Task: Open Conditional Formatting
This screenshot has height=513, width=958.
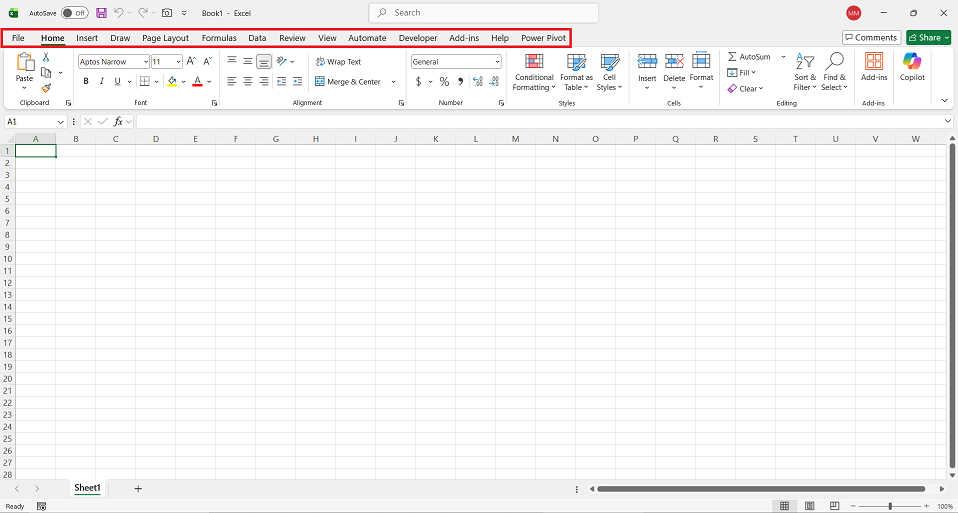Action: (533, 72)
